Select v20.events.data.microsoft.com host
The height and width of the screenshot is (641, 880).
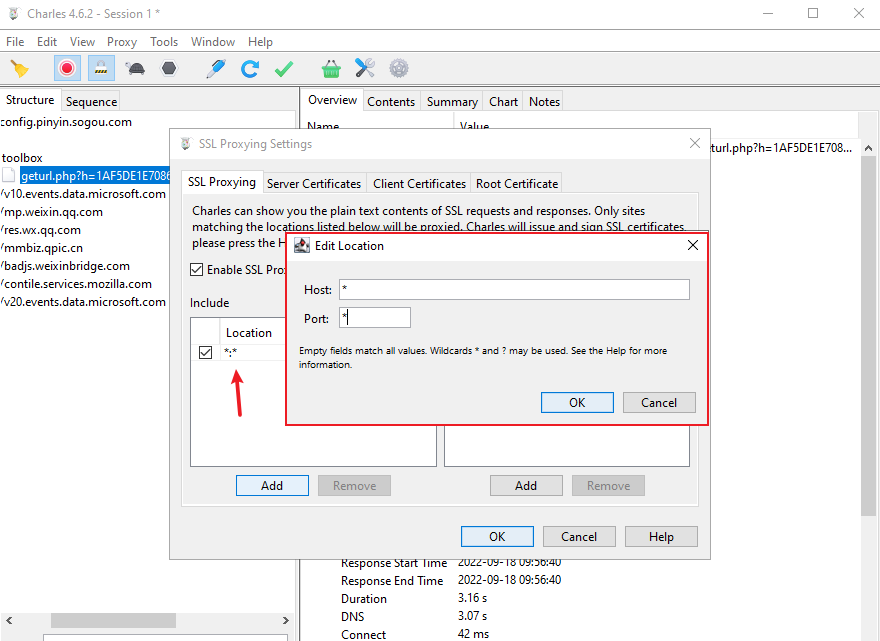[x=84, y=301]
